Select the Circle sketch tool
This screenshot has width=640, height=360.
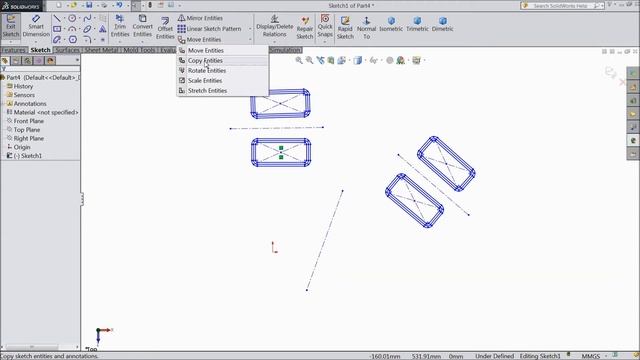[x=72, y=18]
